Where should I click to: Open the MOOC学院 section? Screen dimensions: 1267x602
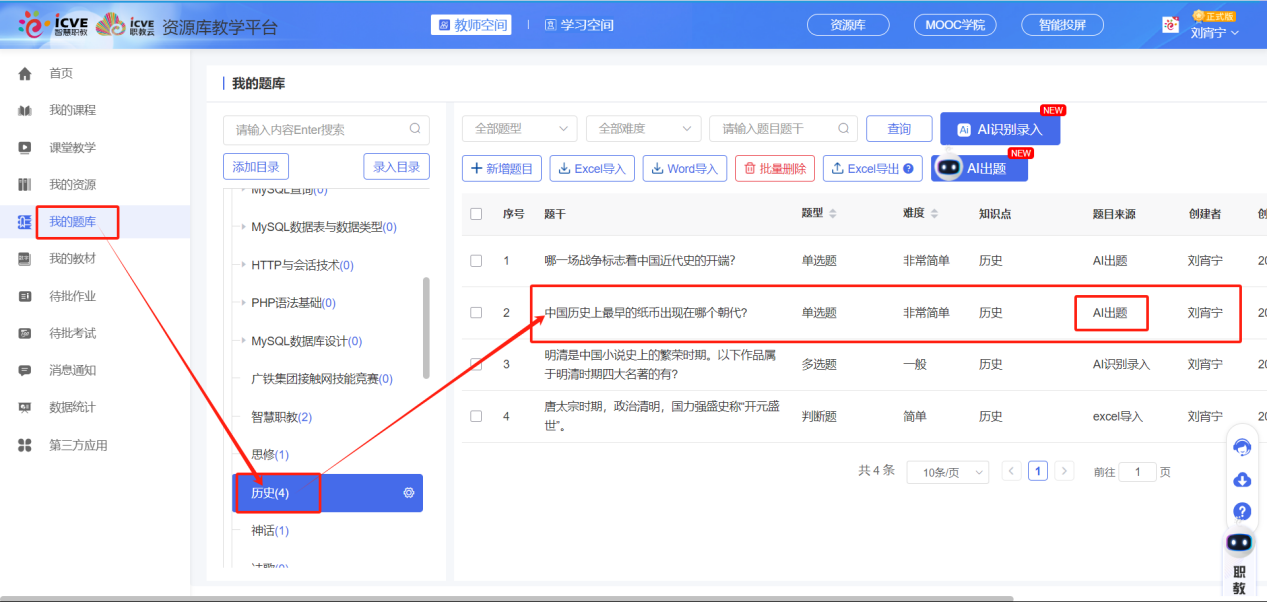[x=954, y=24]
